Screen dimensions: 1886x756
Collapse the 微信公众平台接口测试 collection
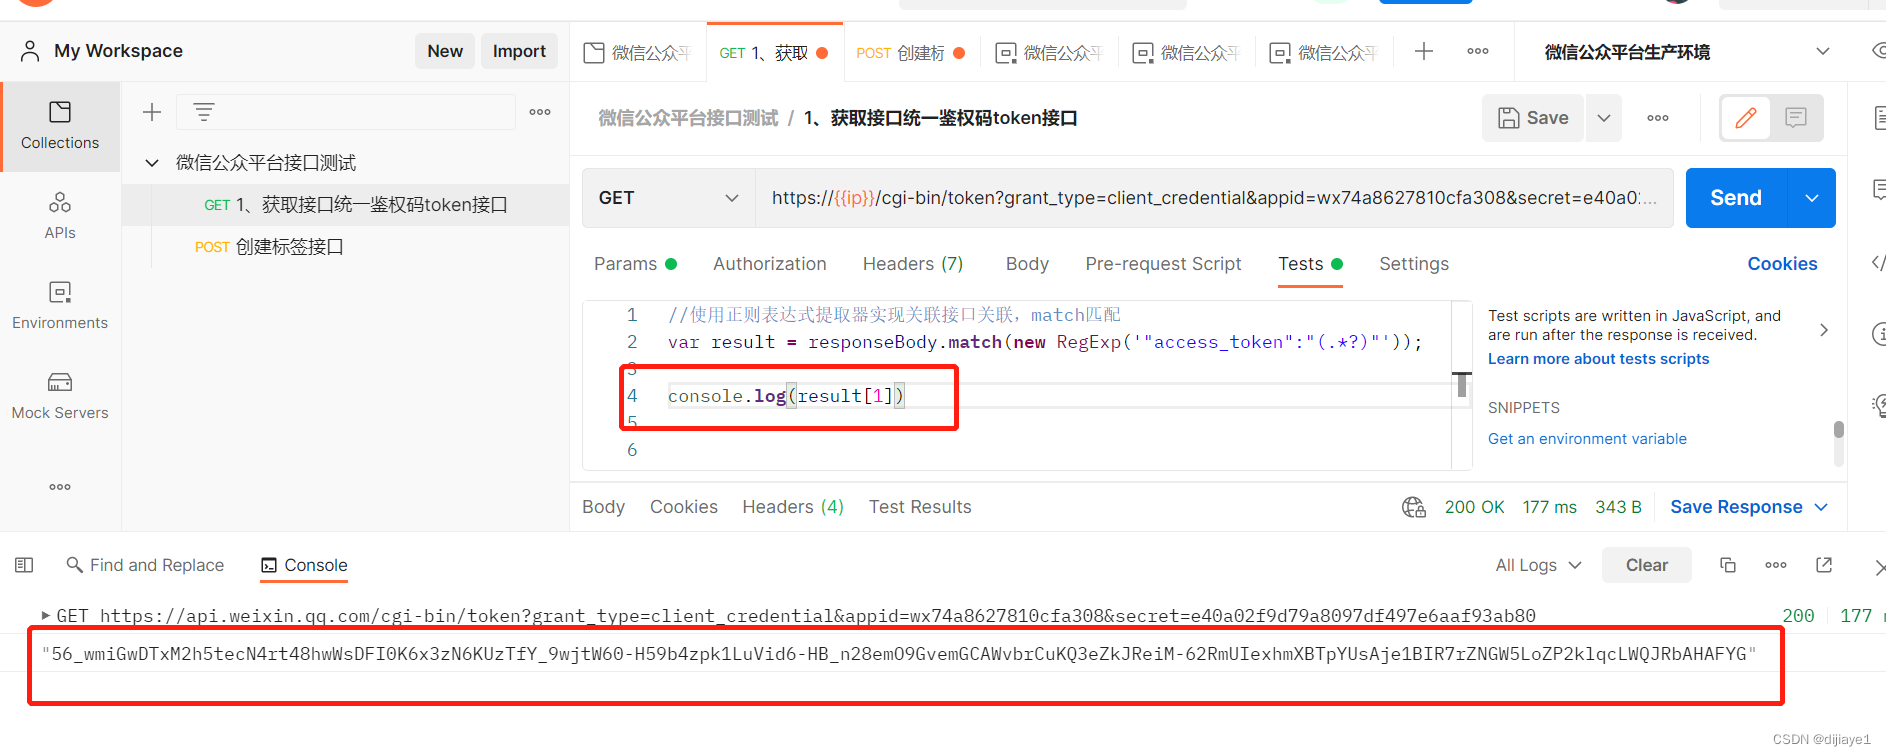[152, 162]
